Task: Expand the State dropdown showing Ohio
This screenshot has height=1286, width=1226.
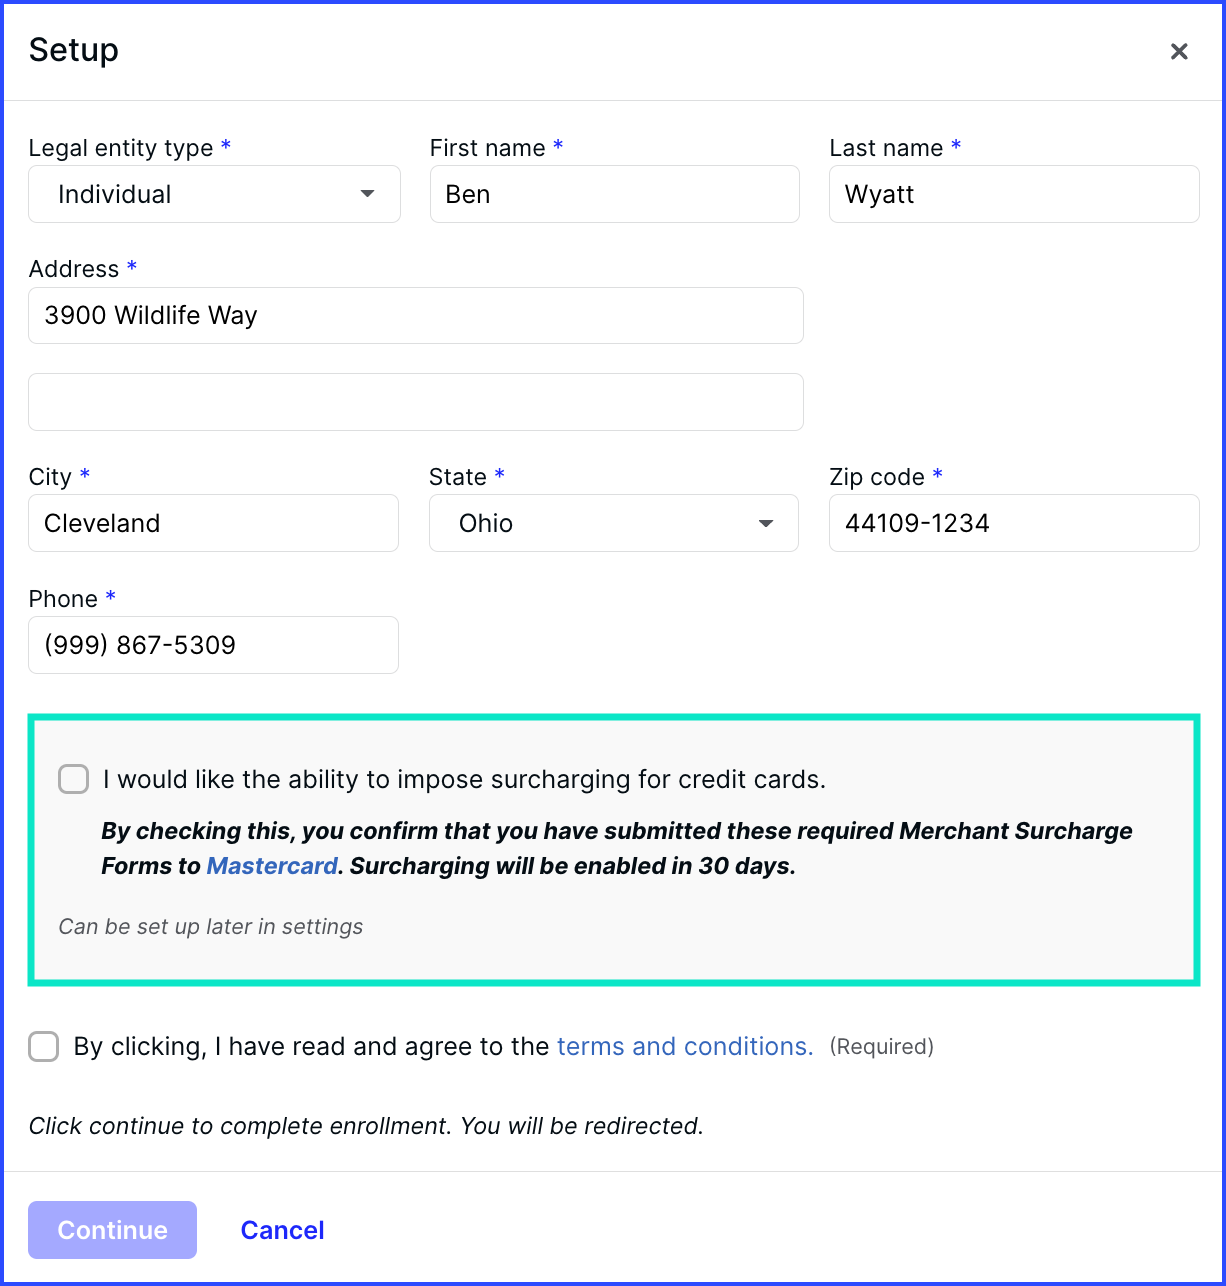Action: (613, 523)
